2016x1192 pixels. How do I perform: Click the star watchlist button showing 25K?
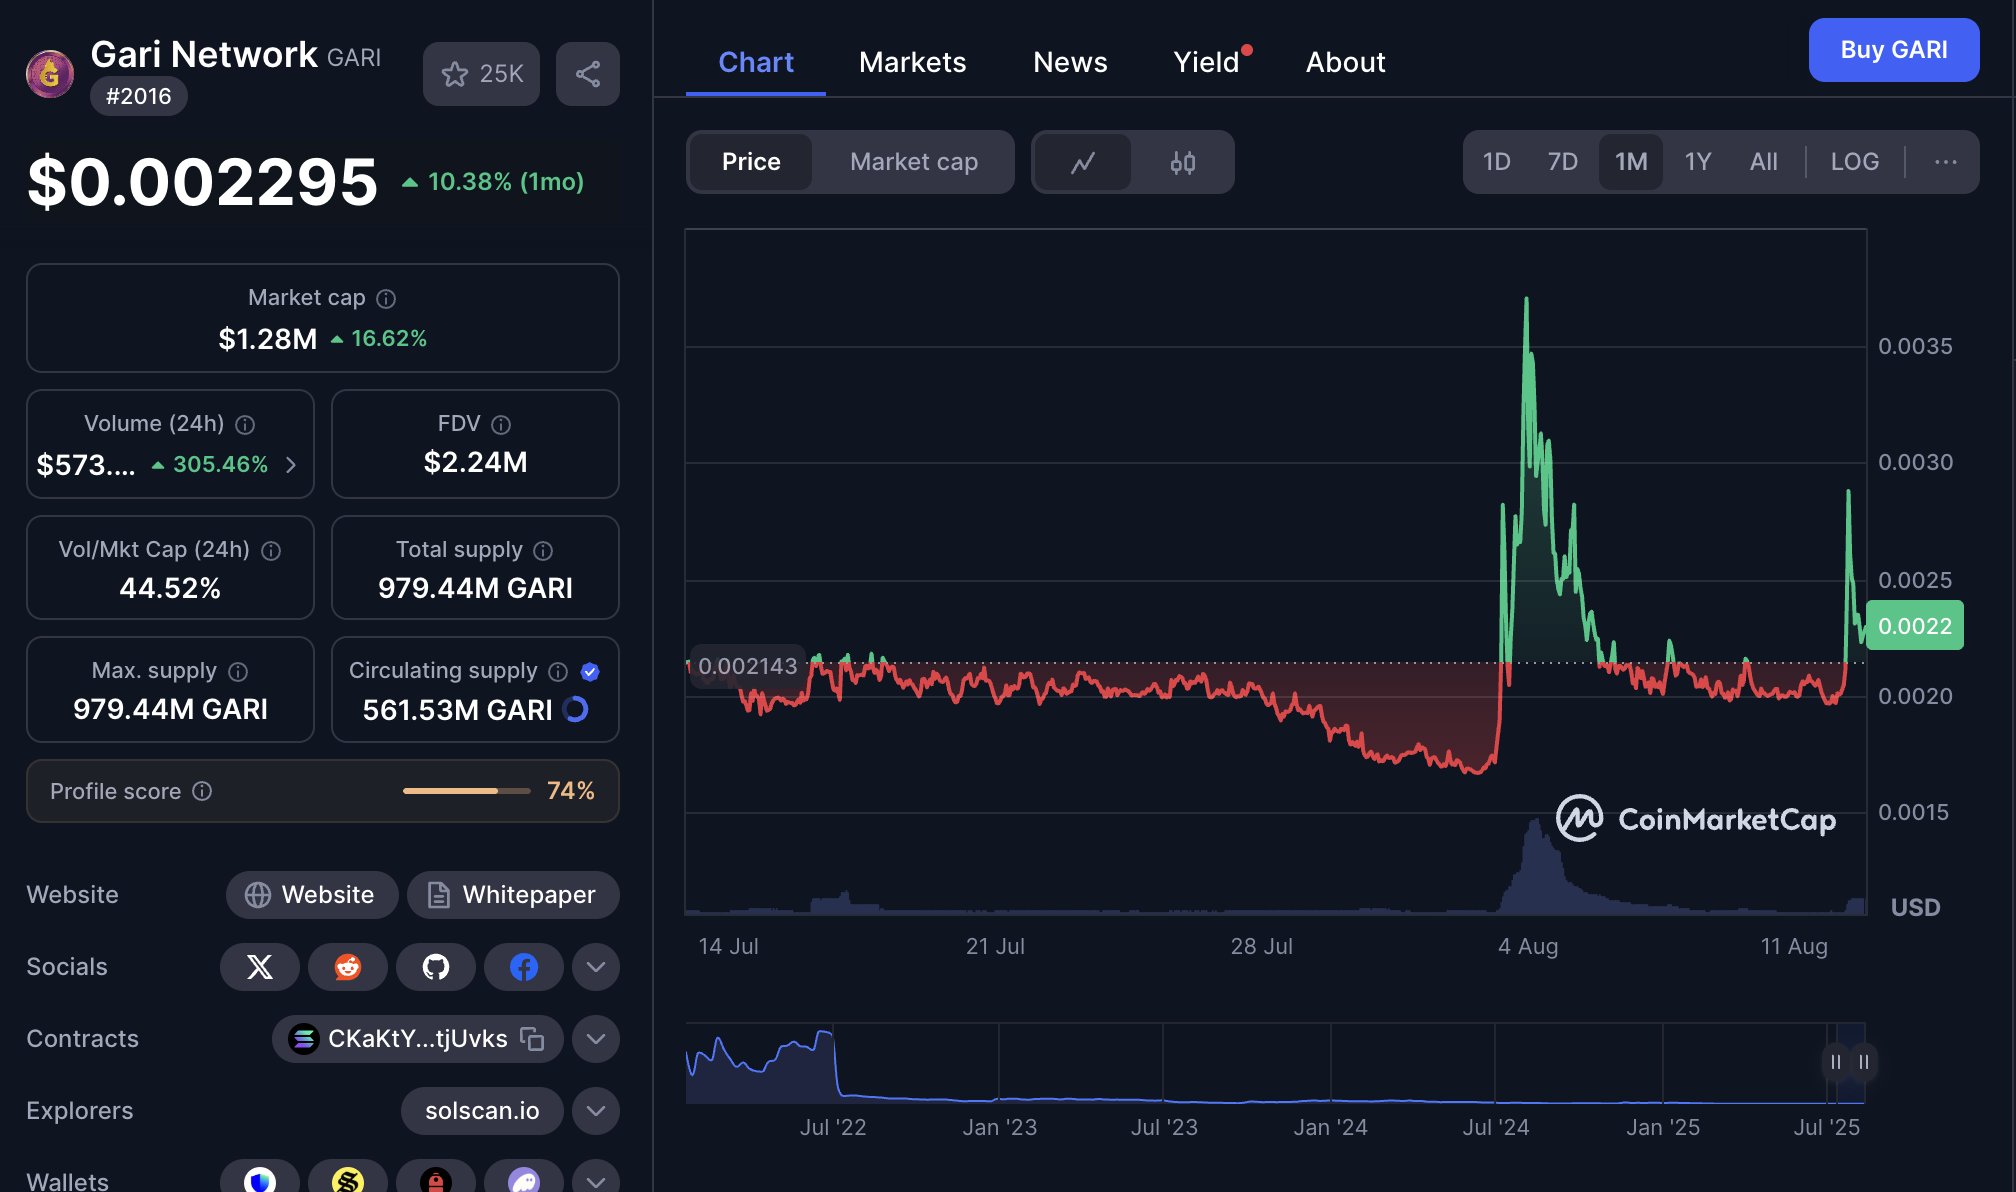[481, 74]
